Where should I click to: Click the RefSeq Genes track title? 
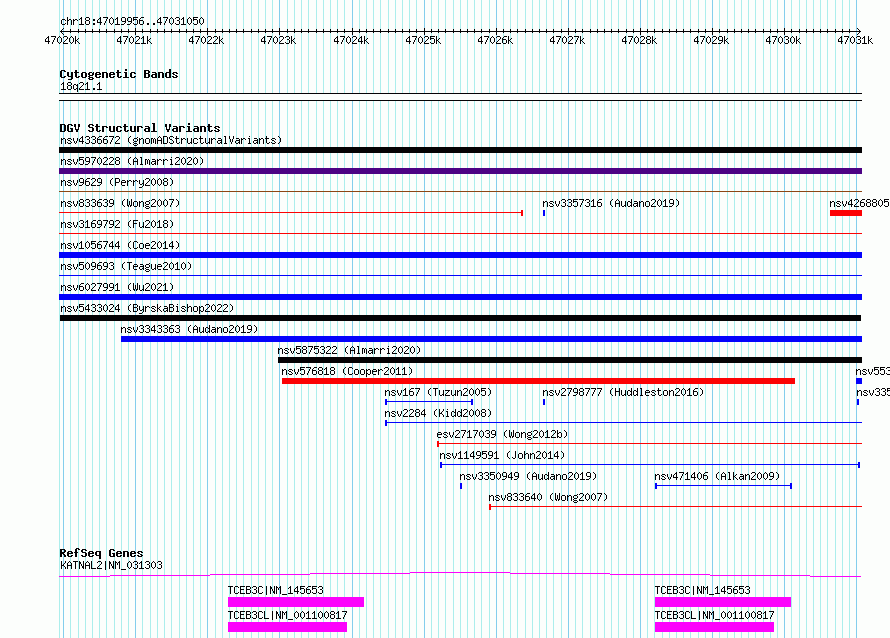[x=101, y=553]
